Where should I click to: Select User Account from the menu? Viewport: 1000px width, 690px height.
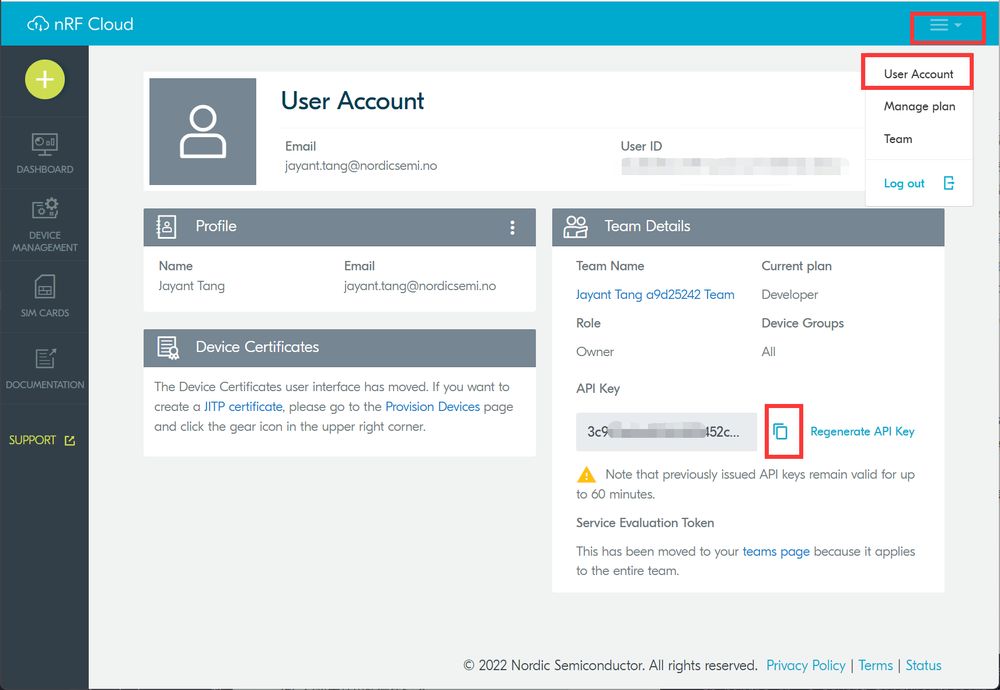pyautogui.click(x=918, y=74)
